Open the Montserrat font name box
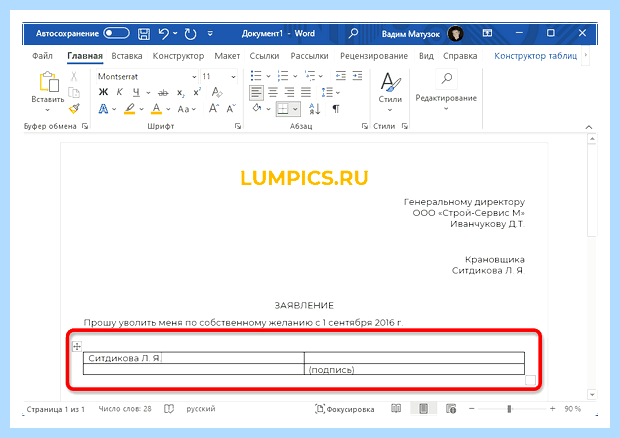 click(x=147, y=77)
